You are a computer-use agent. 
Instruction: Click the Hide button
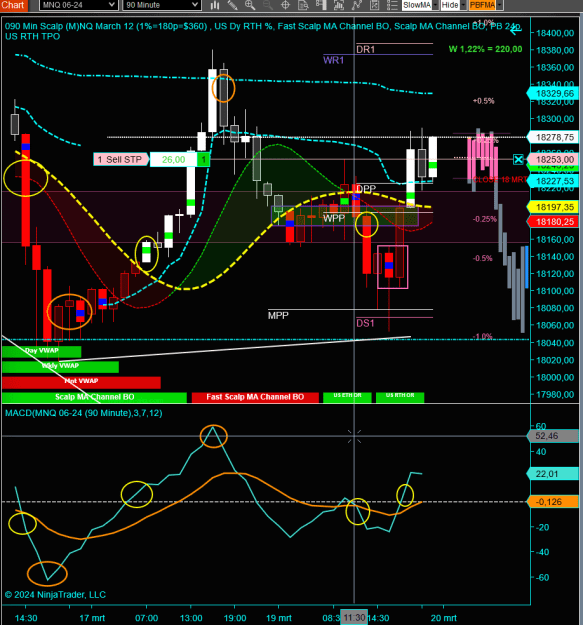[x=450, y=5]
